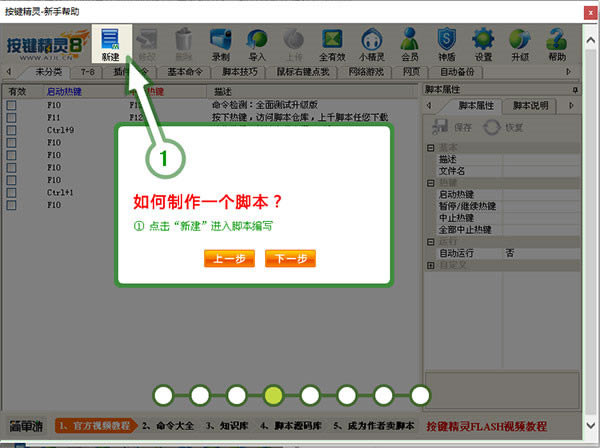Click the 新建 new script icon

111,44
